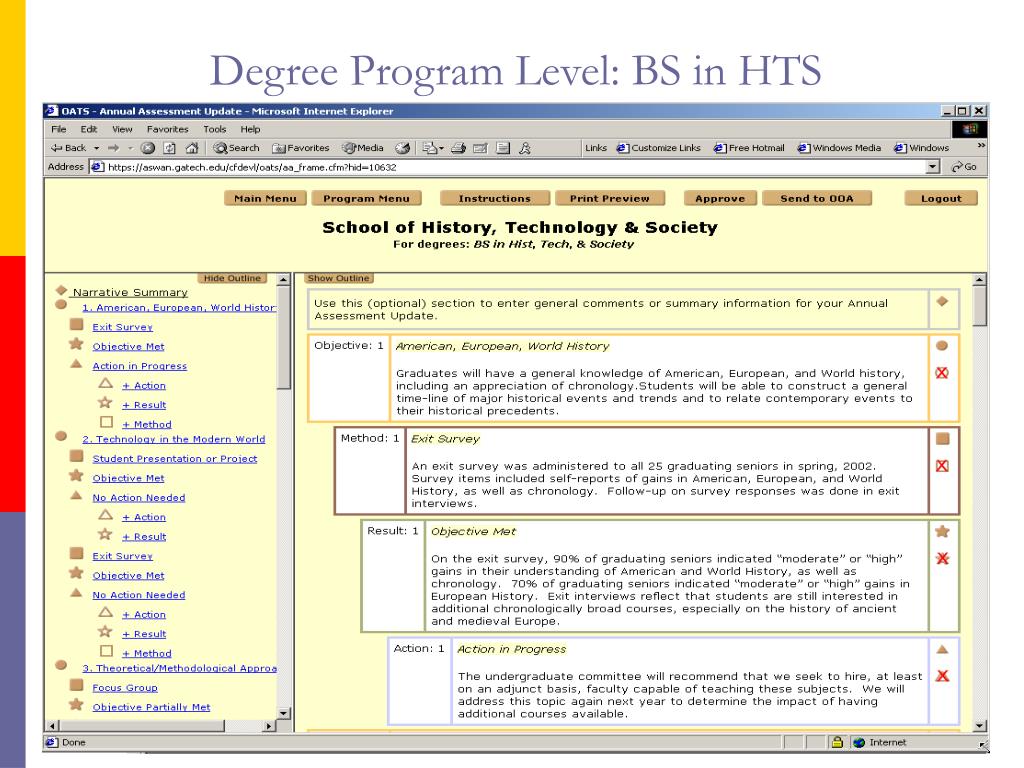Click the Send to OOA button
Screen dimensions: 1024x768
817,199
